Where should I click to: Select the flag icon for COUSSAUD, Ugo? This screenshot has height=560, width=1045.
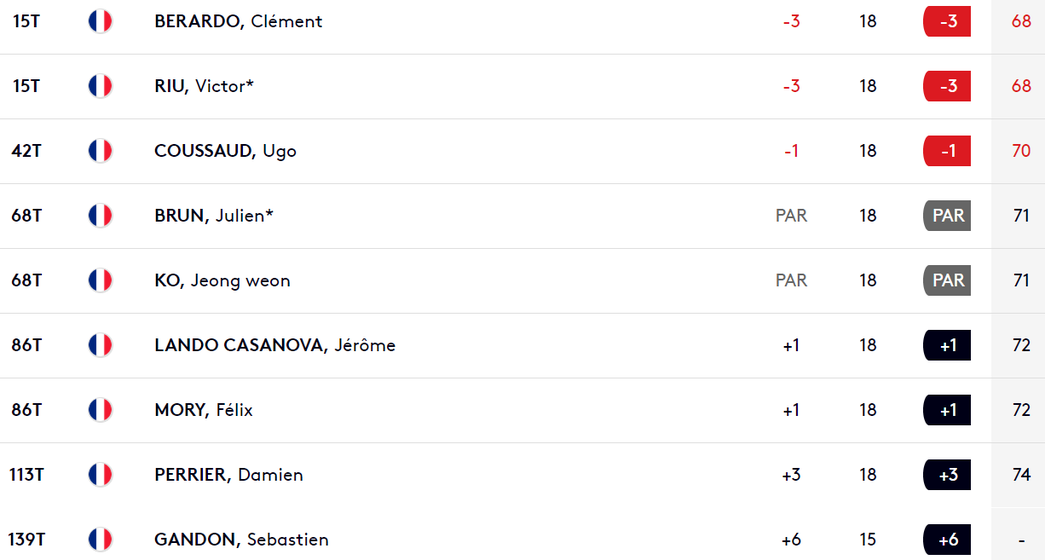[x=100, y=151]
